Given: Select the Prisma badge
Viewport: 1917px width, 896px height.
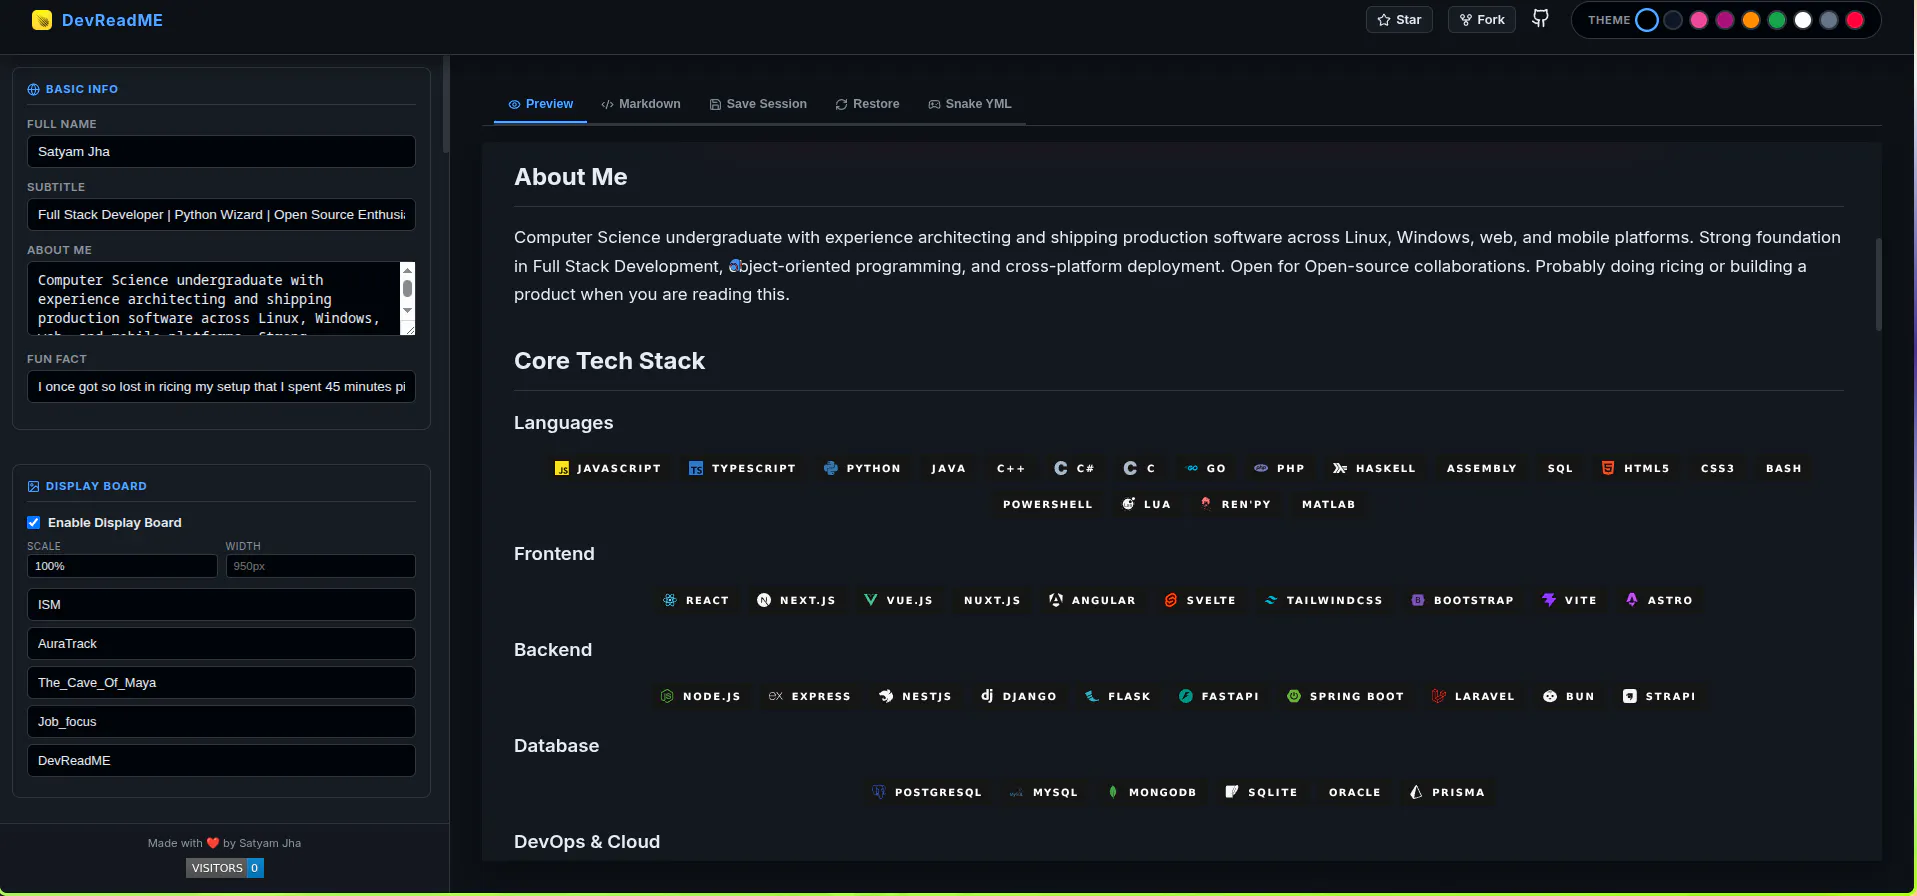Looking at the screenshot, I should coord(1447,792).
